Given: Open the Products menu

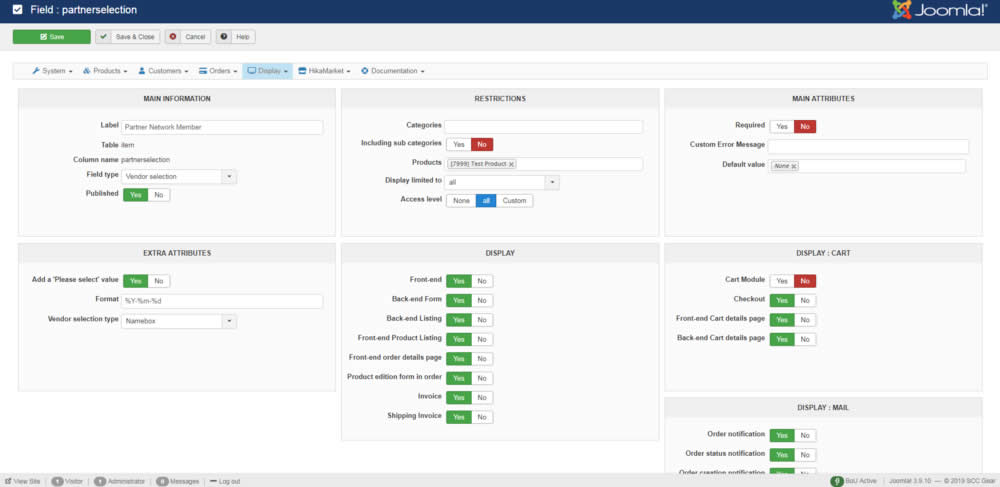Looking at the screenshot, I should coord(105,71).
